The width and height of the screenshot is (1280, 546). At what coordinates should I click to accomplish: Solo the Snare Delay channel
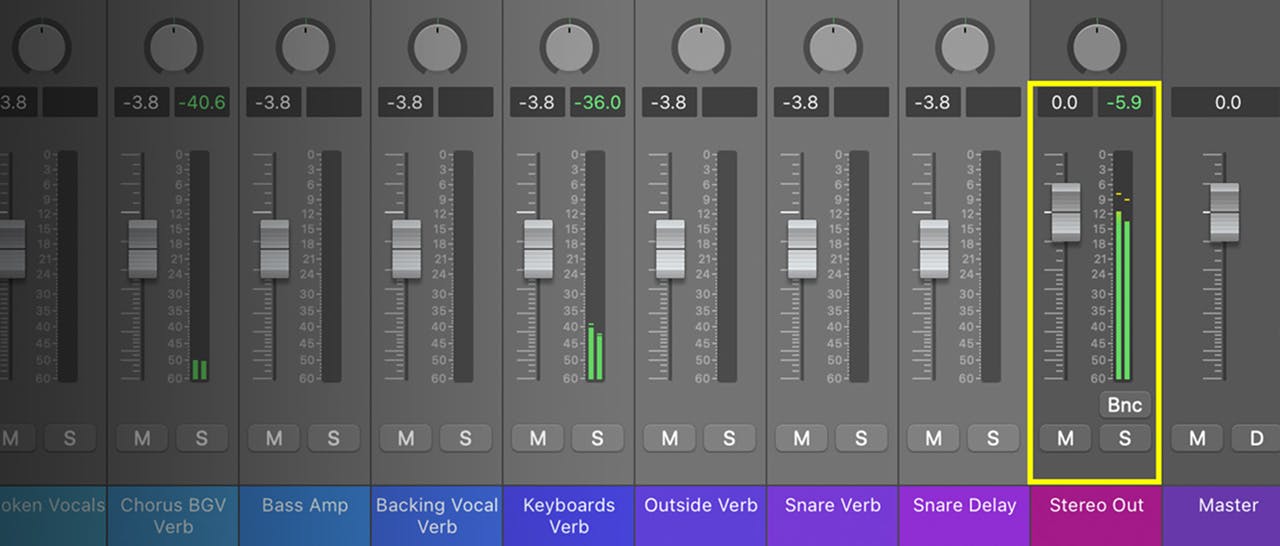coord(993,438)
